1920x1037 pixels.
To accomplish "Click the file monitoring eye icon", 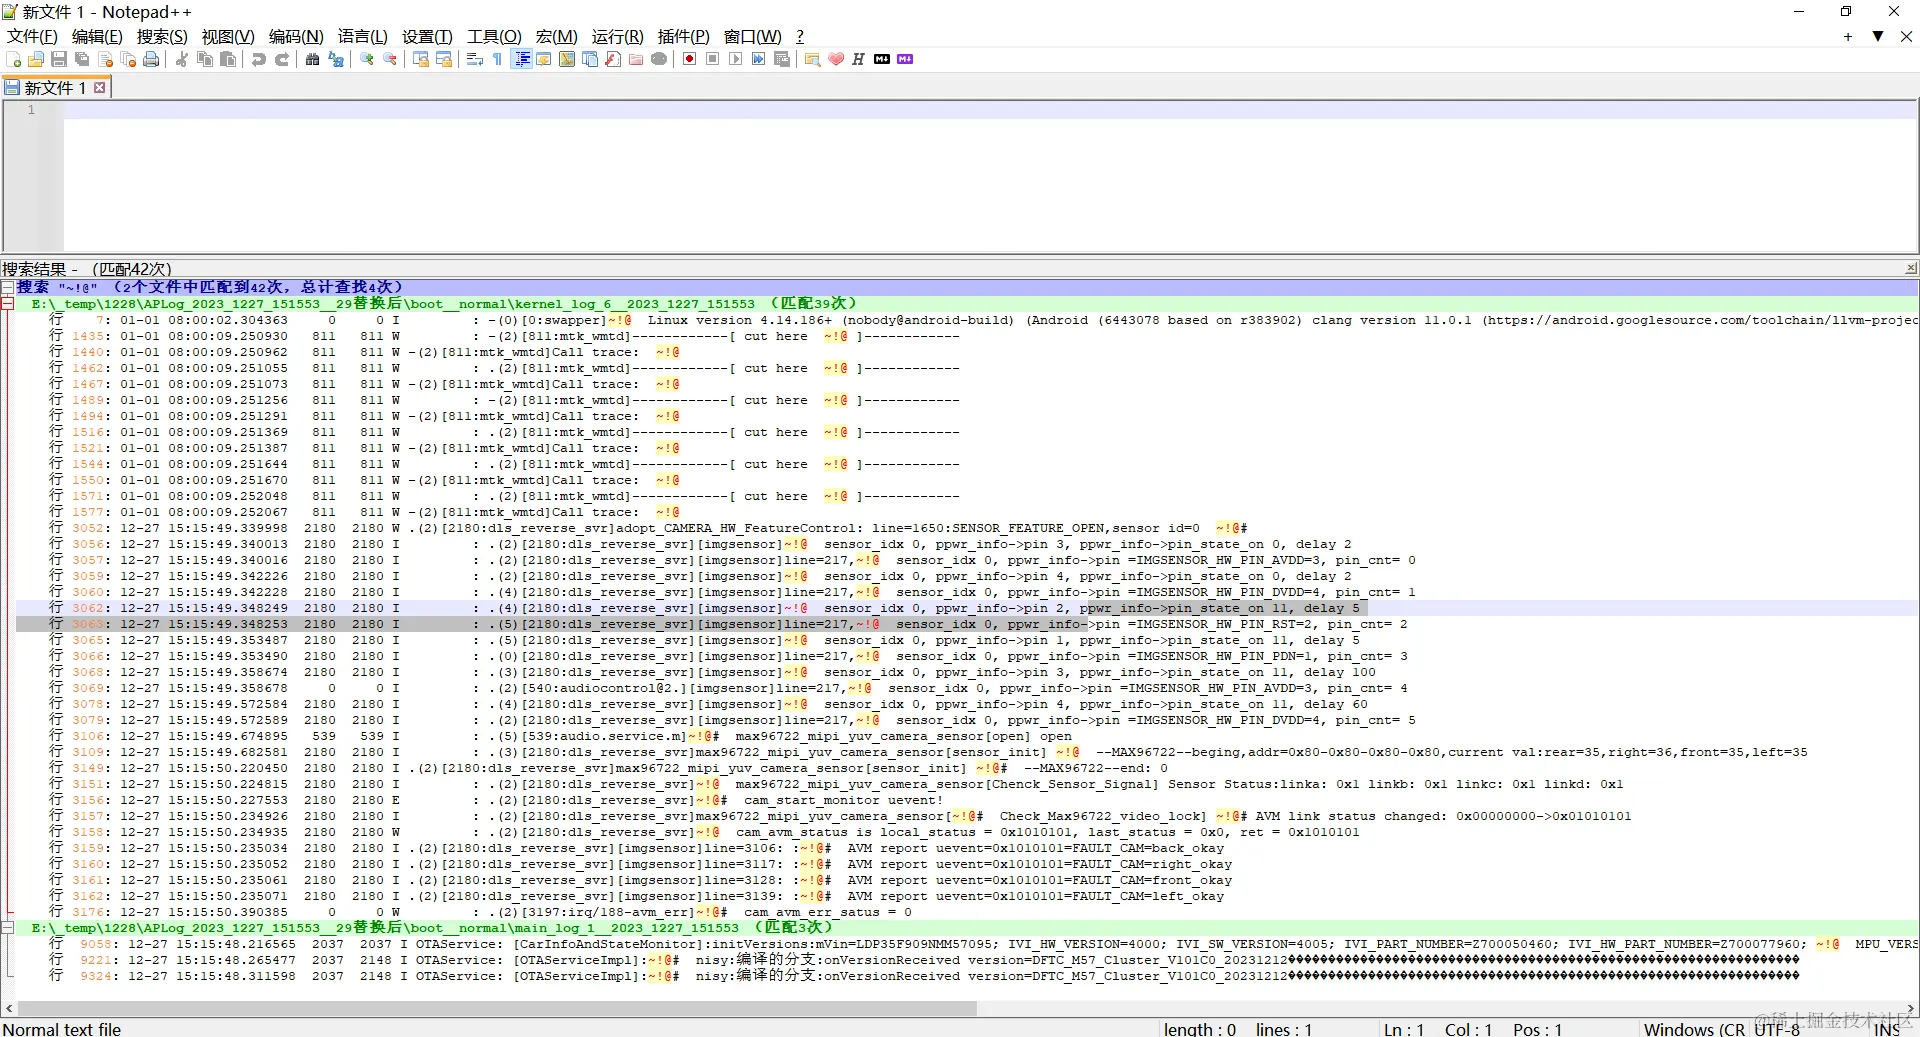I will (659, 59).
